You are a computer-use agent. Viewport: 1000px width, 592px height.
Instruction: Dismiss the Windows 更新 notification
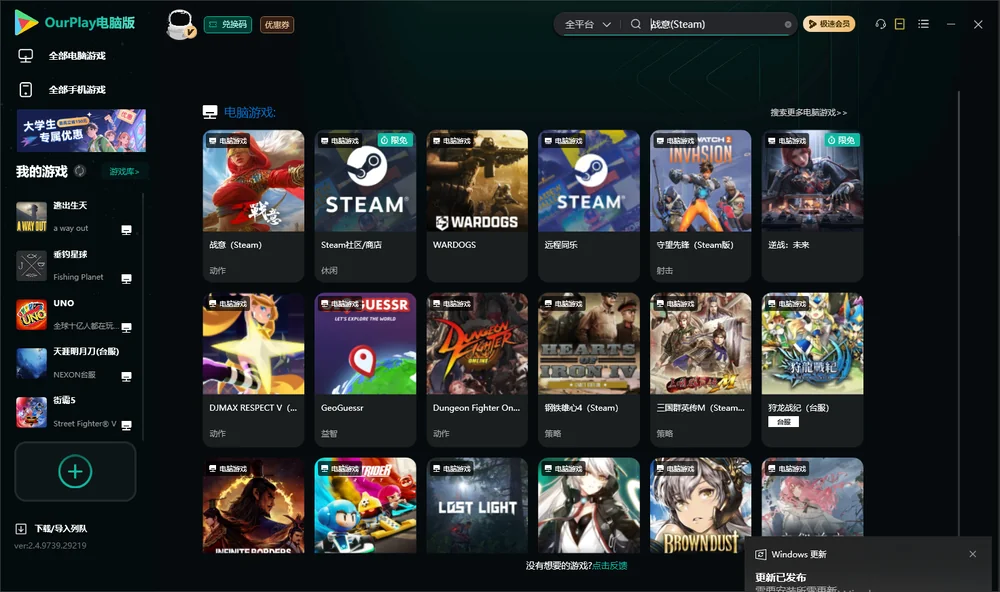[973, 554]
